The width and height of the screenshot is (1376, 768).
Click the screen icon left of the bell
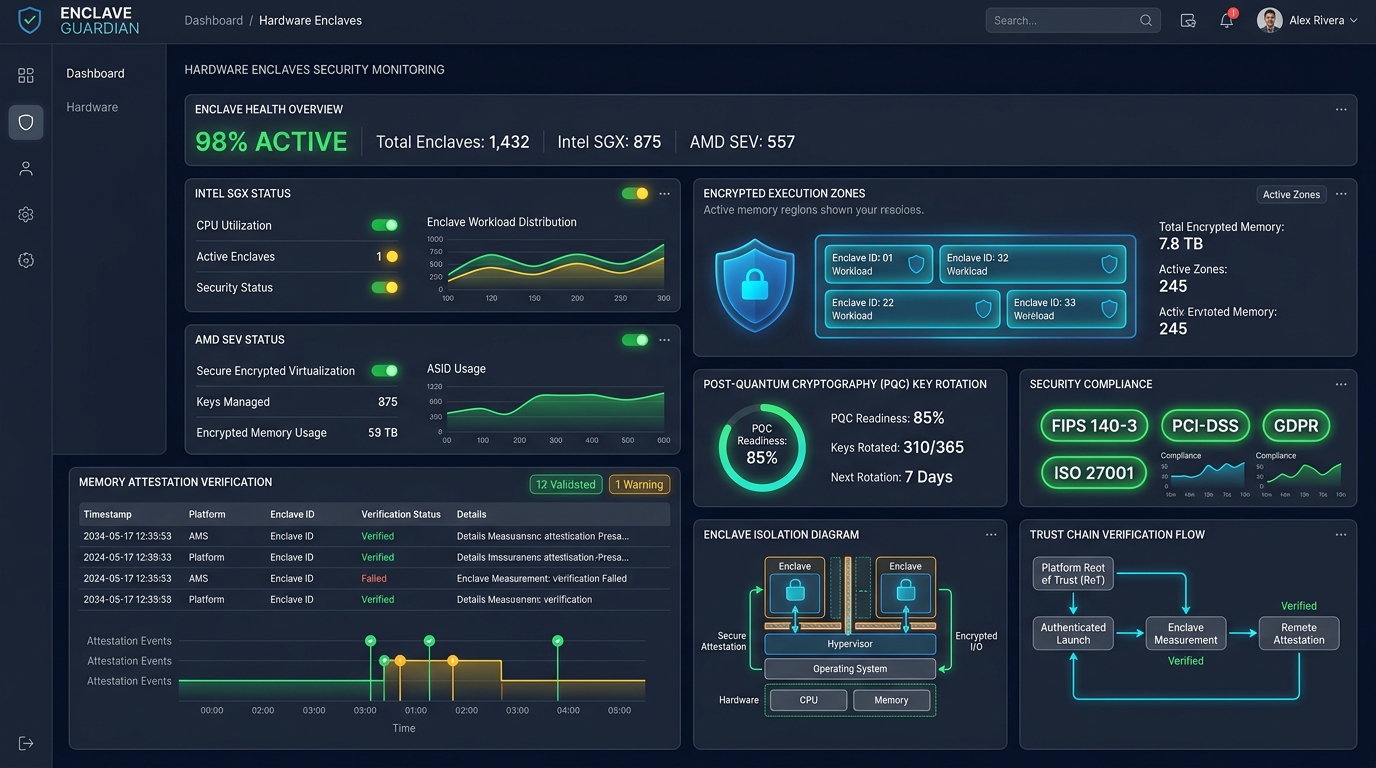(x=1188, y=20)
